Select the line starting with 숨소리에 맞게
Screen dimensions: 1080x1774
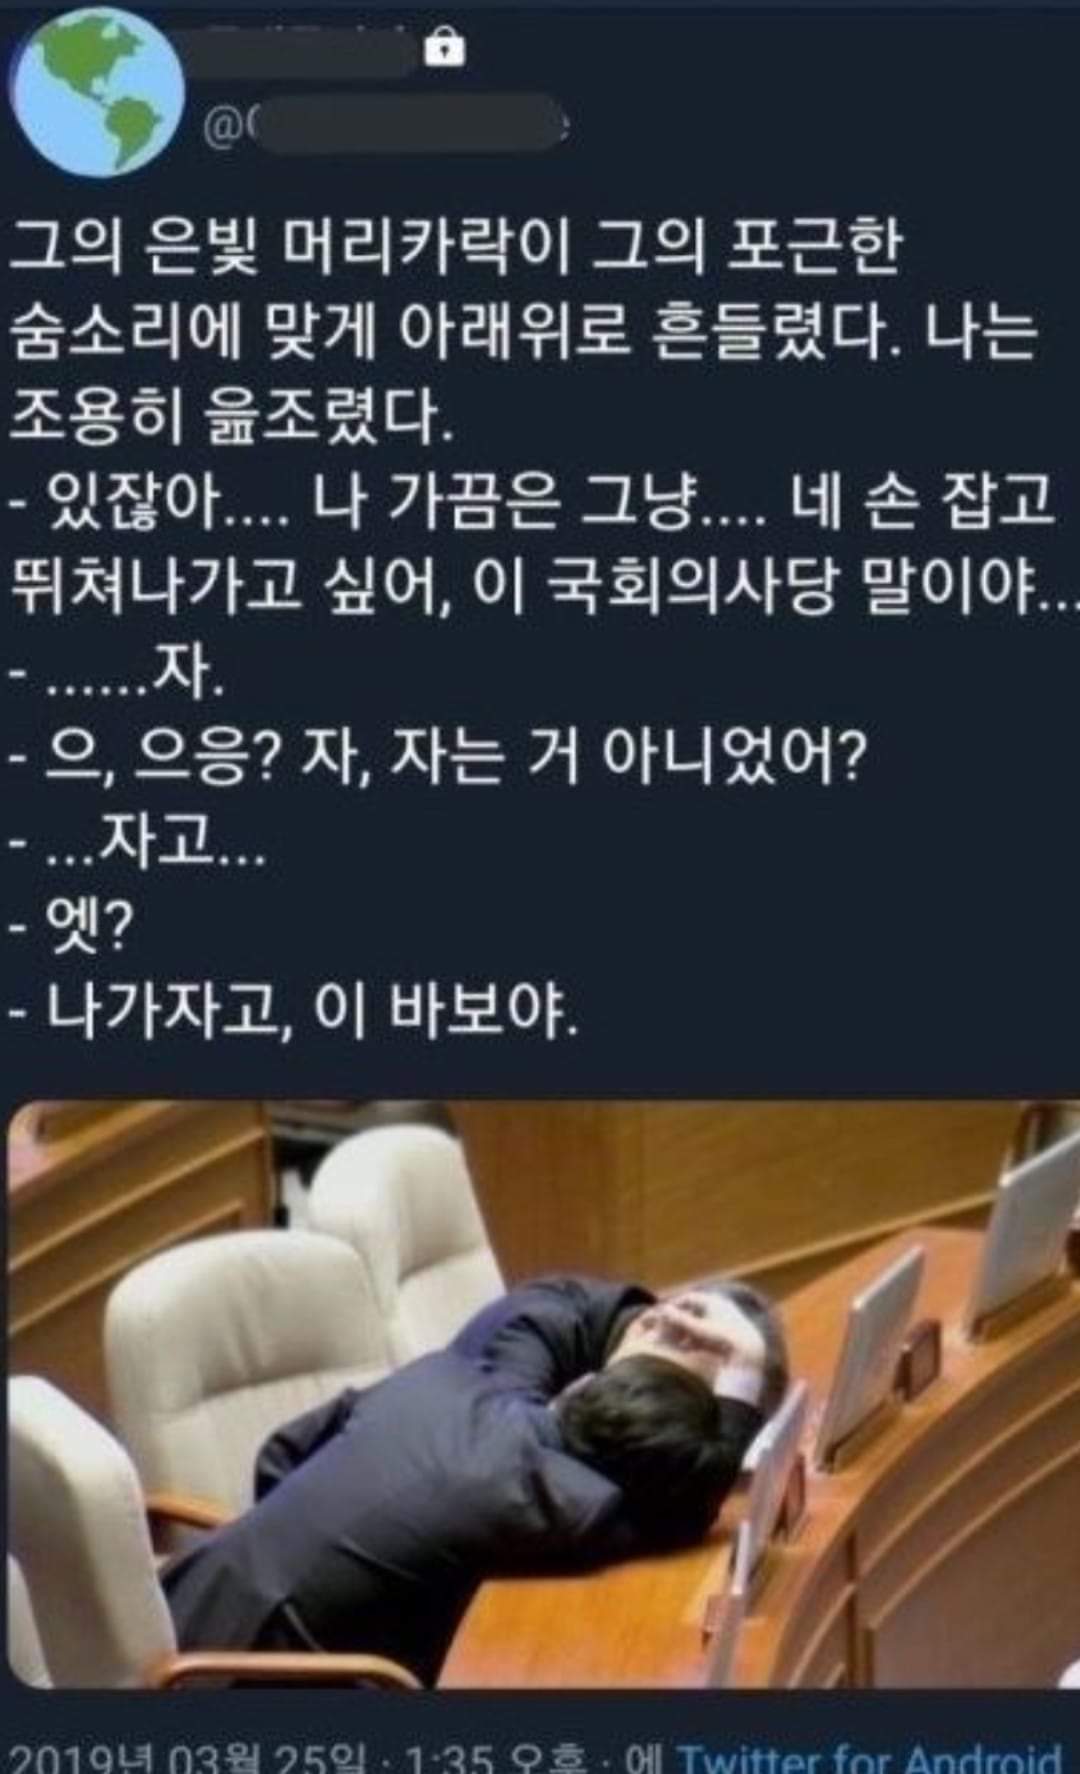click(525, 331)
